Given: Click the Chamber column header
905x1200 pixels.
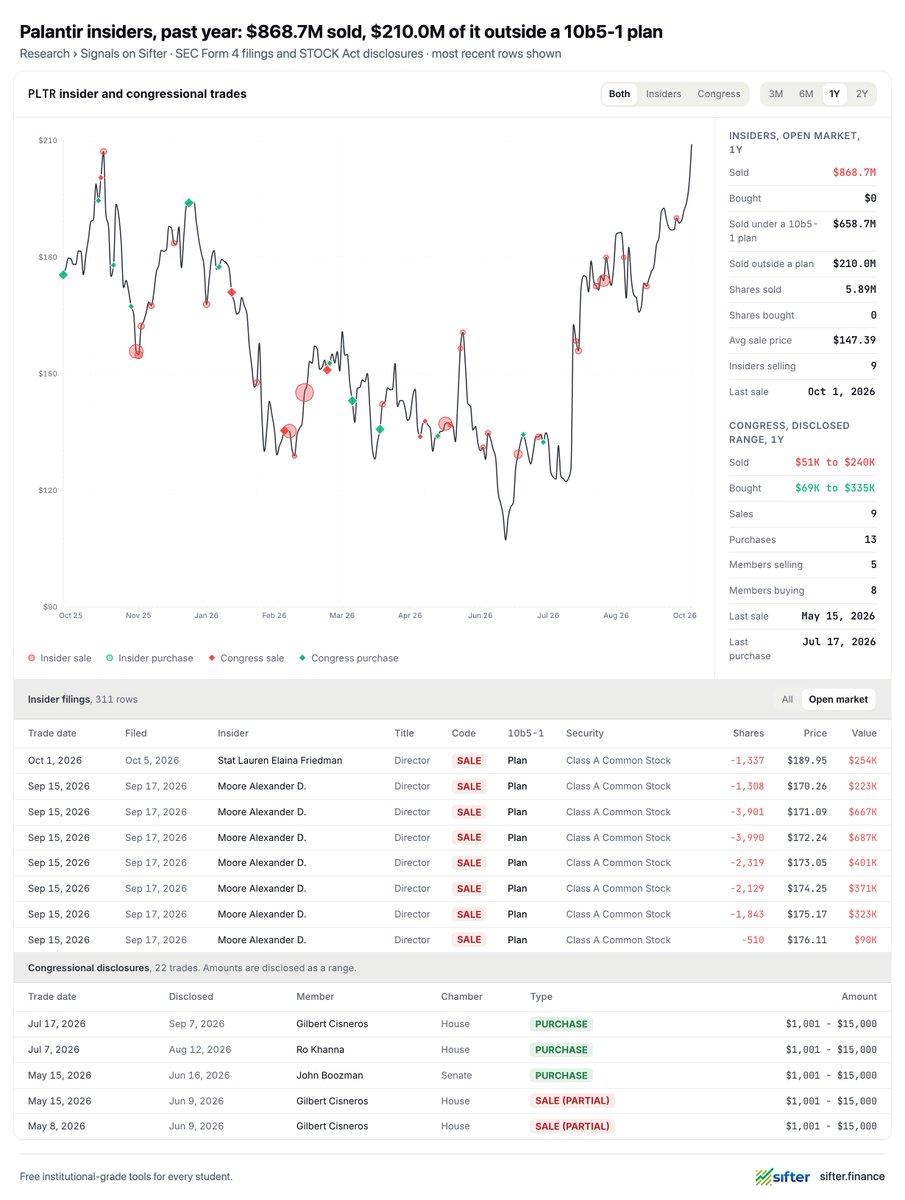Looking at the screenshot, I should 461,997.
